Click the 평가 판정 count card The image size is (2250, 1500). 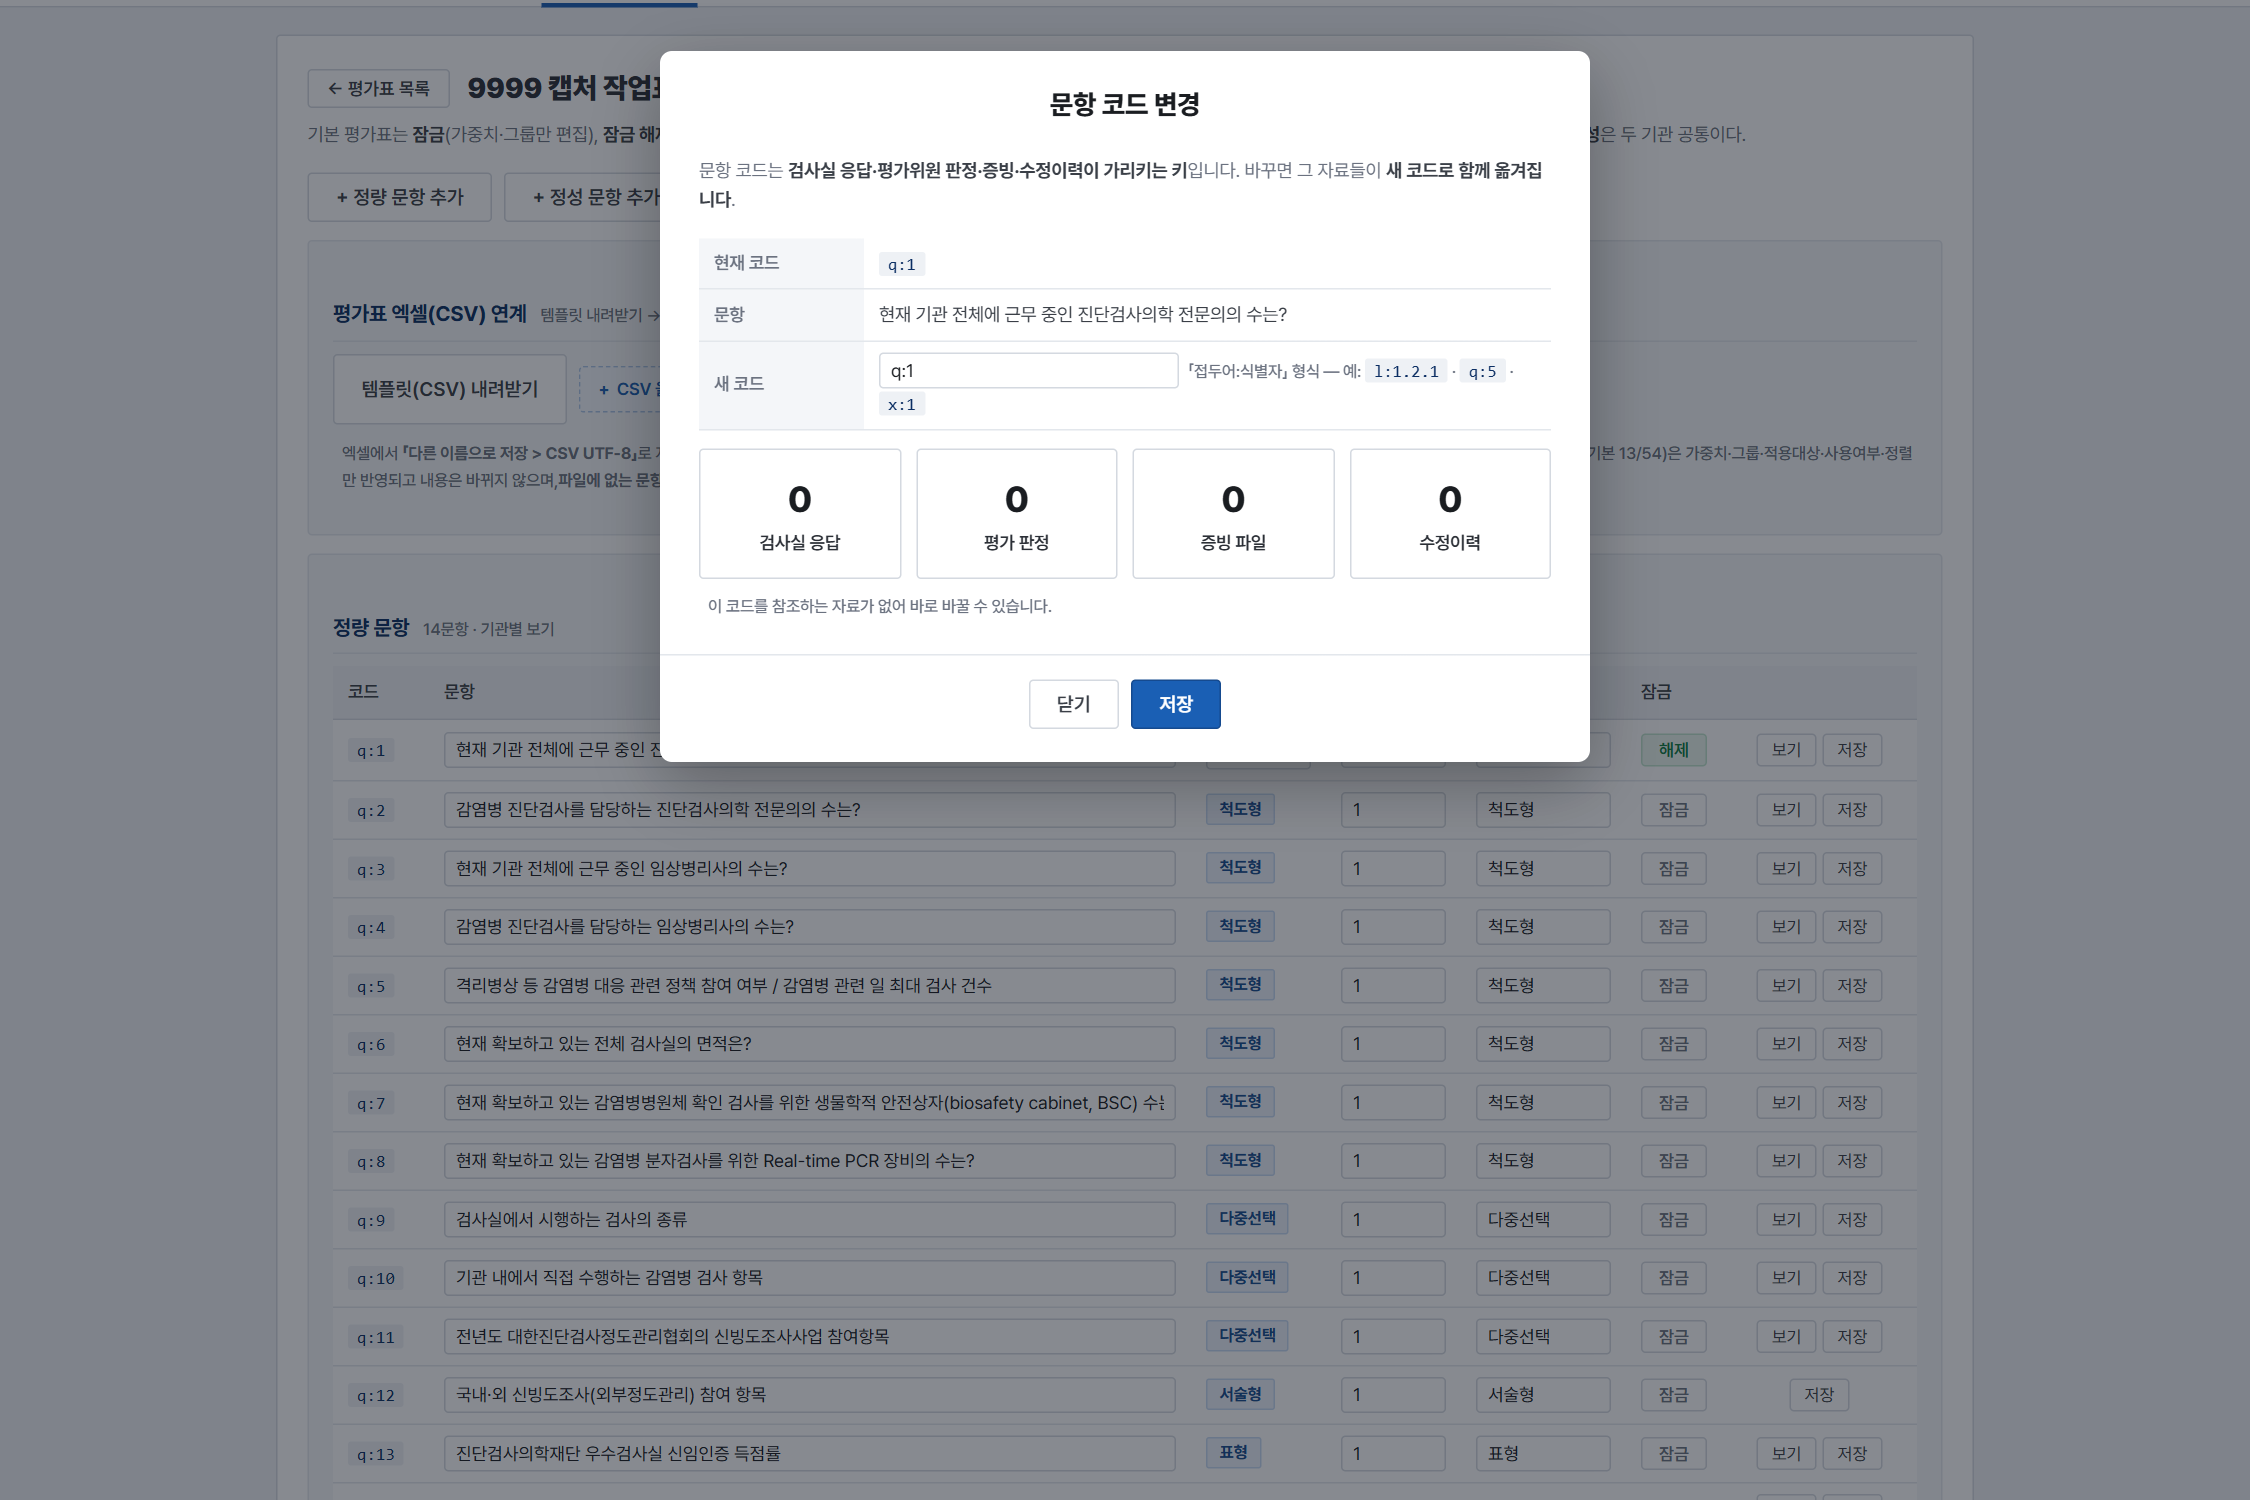(1016, 514)
